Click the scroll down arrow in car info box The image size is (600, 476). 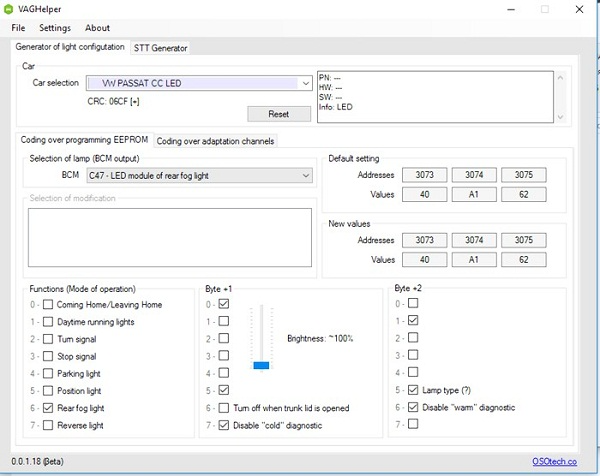[558, 117]
